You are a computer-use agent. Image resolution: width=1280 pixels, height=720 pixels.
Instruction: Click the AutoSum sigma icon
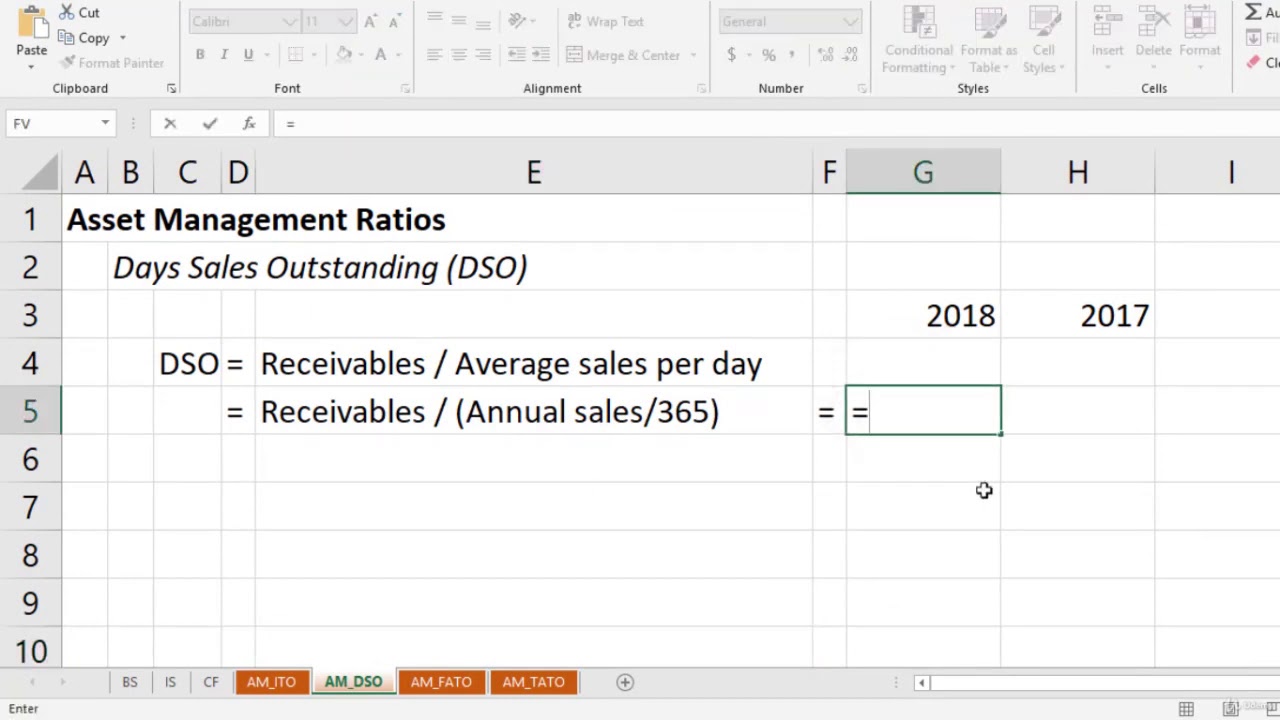coord(1253,12)
